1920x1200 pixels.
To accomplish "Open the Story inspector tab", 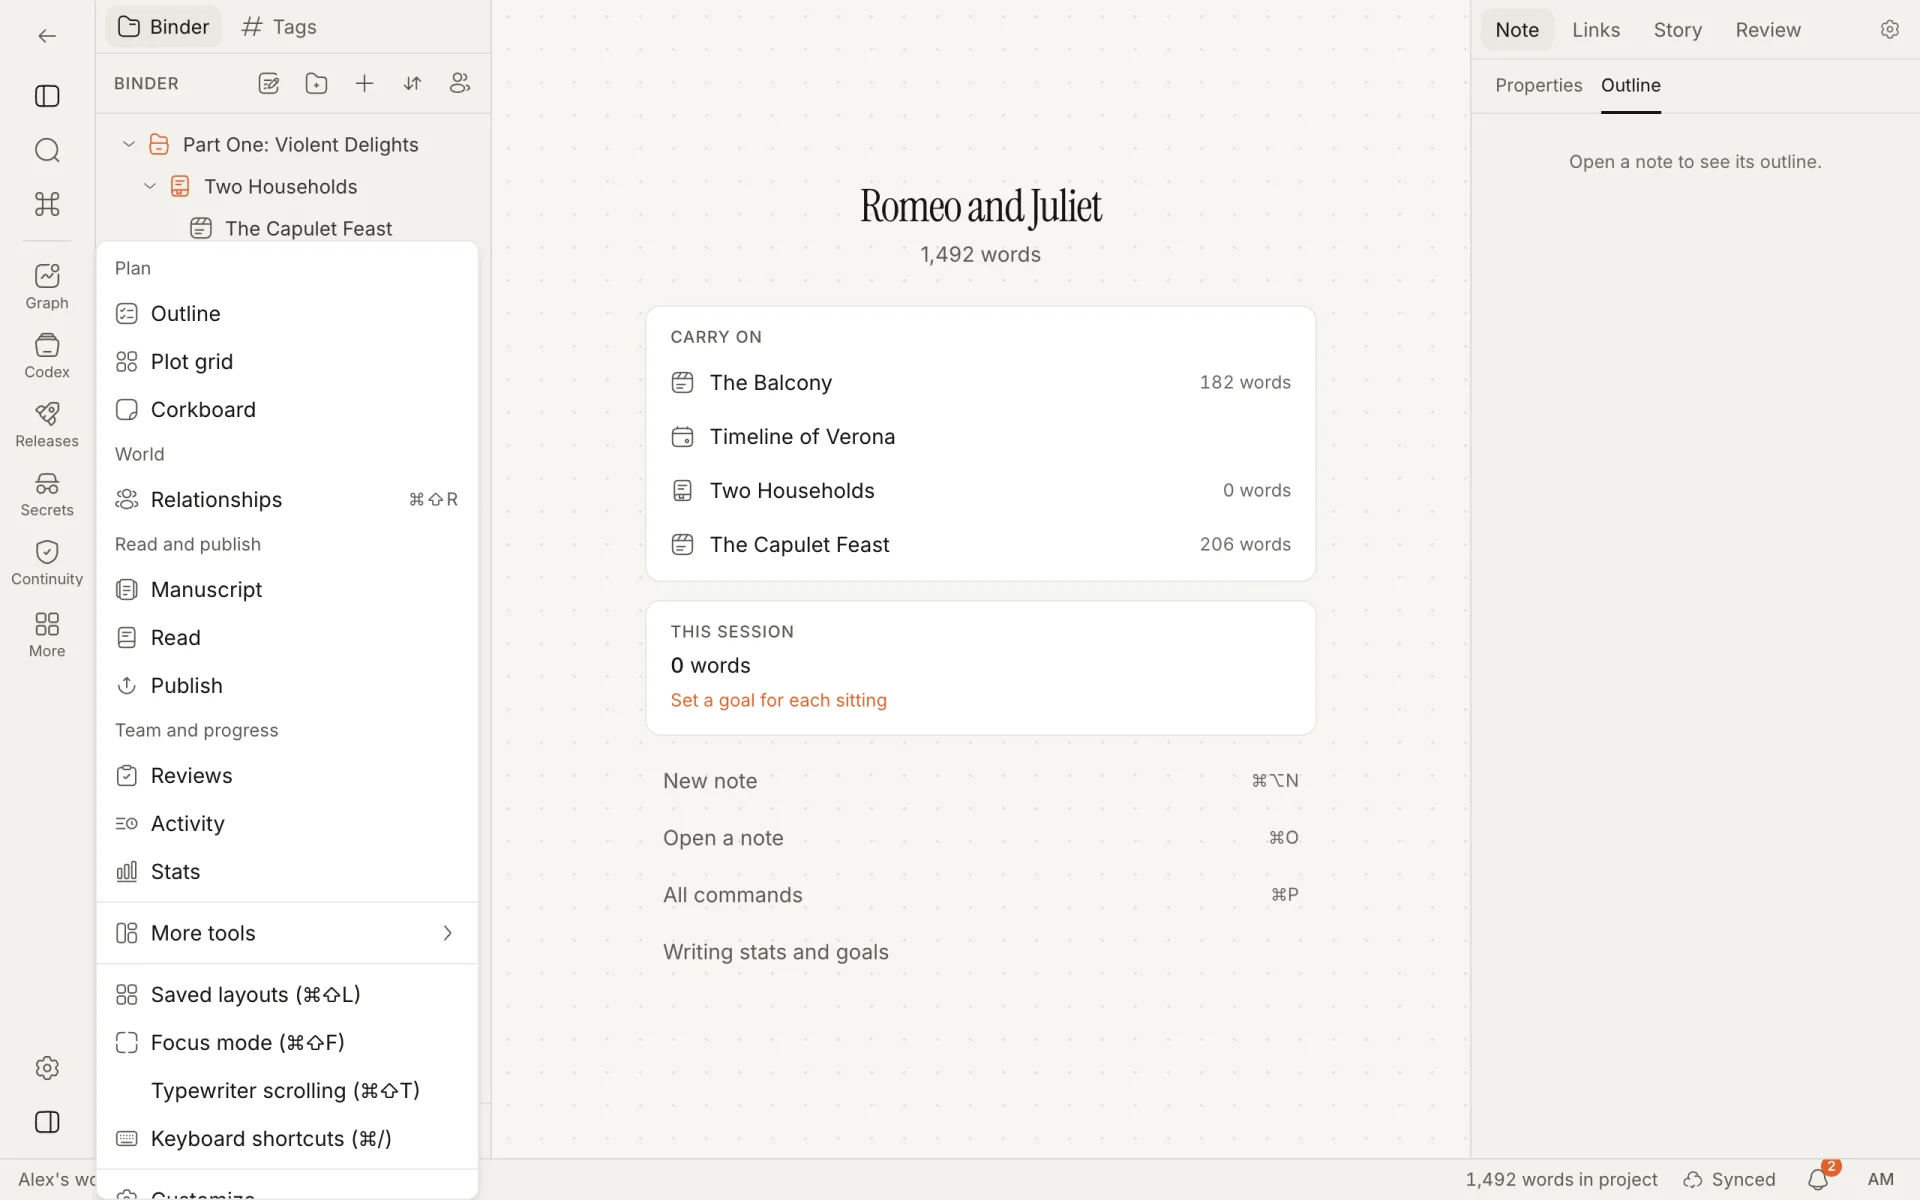I will [1677, 30].
